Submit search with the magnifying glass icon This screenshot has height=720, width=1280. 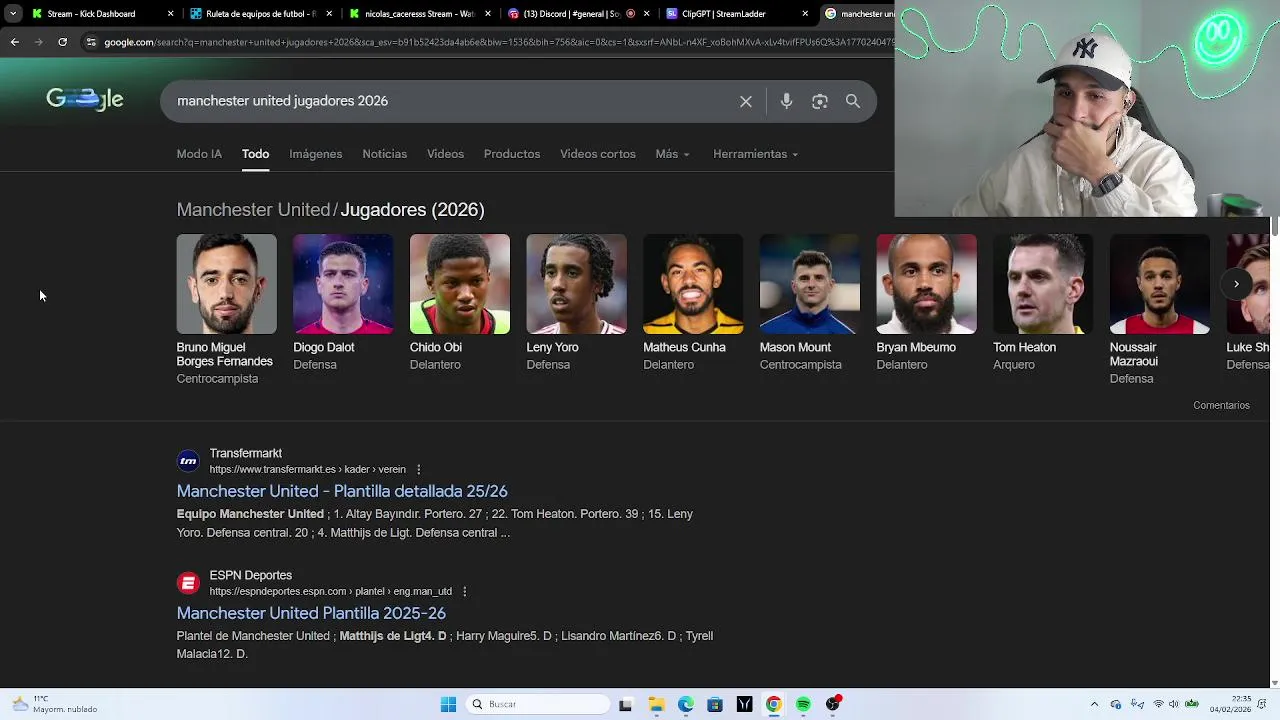pos(853,101)
